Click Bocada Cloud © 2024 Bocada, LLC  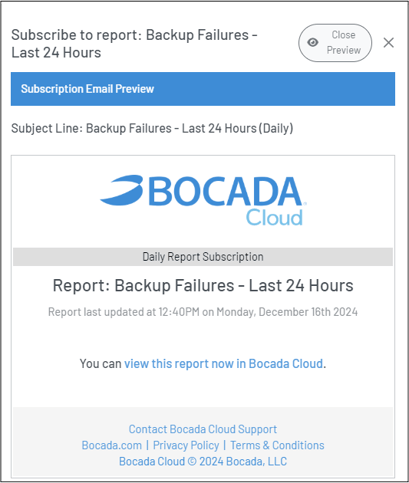point(203,462)
